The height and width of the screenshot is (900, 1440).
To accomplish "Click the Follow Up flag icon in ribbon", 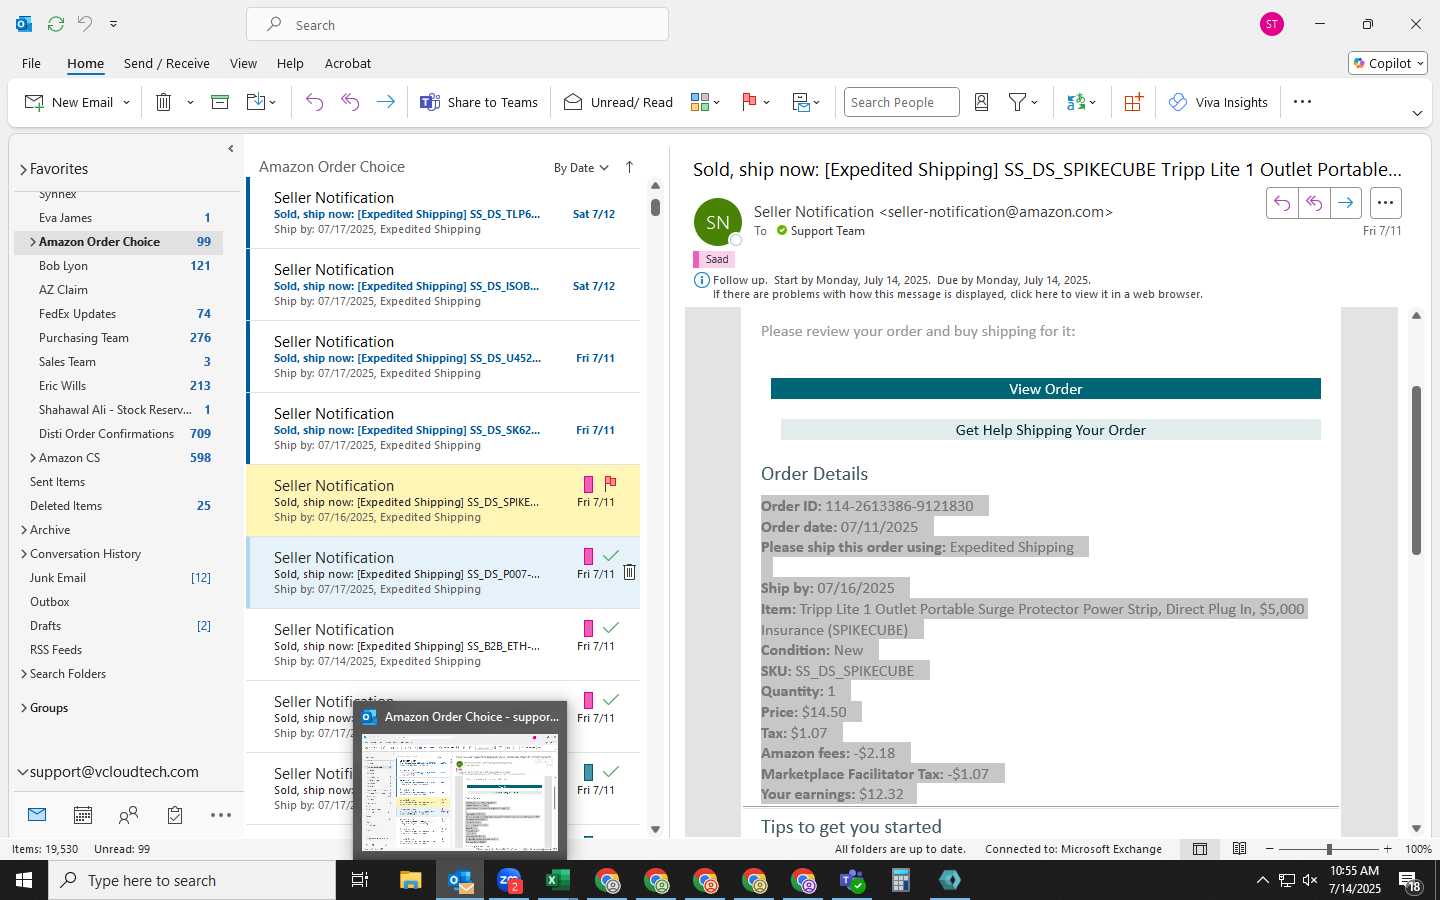I will 749,102.
